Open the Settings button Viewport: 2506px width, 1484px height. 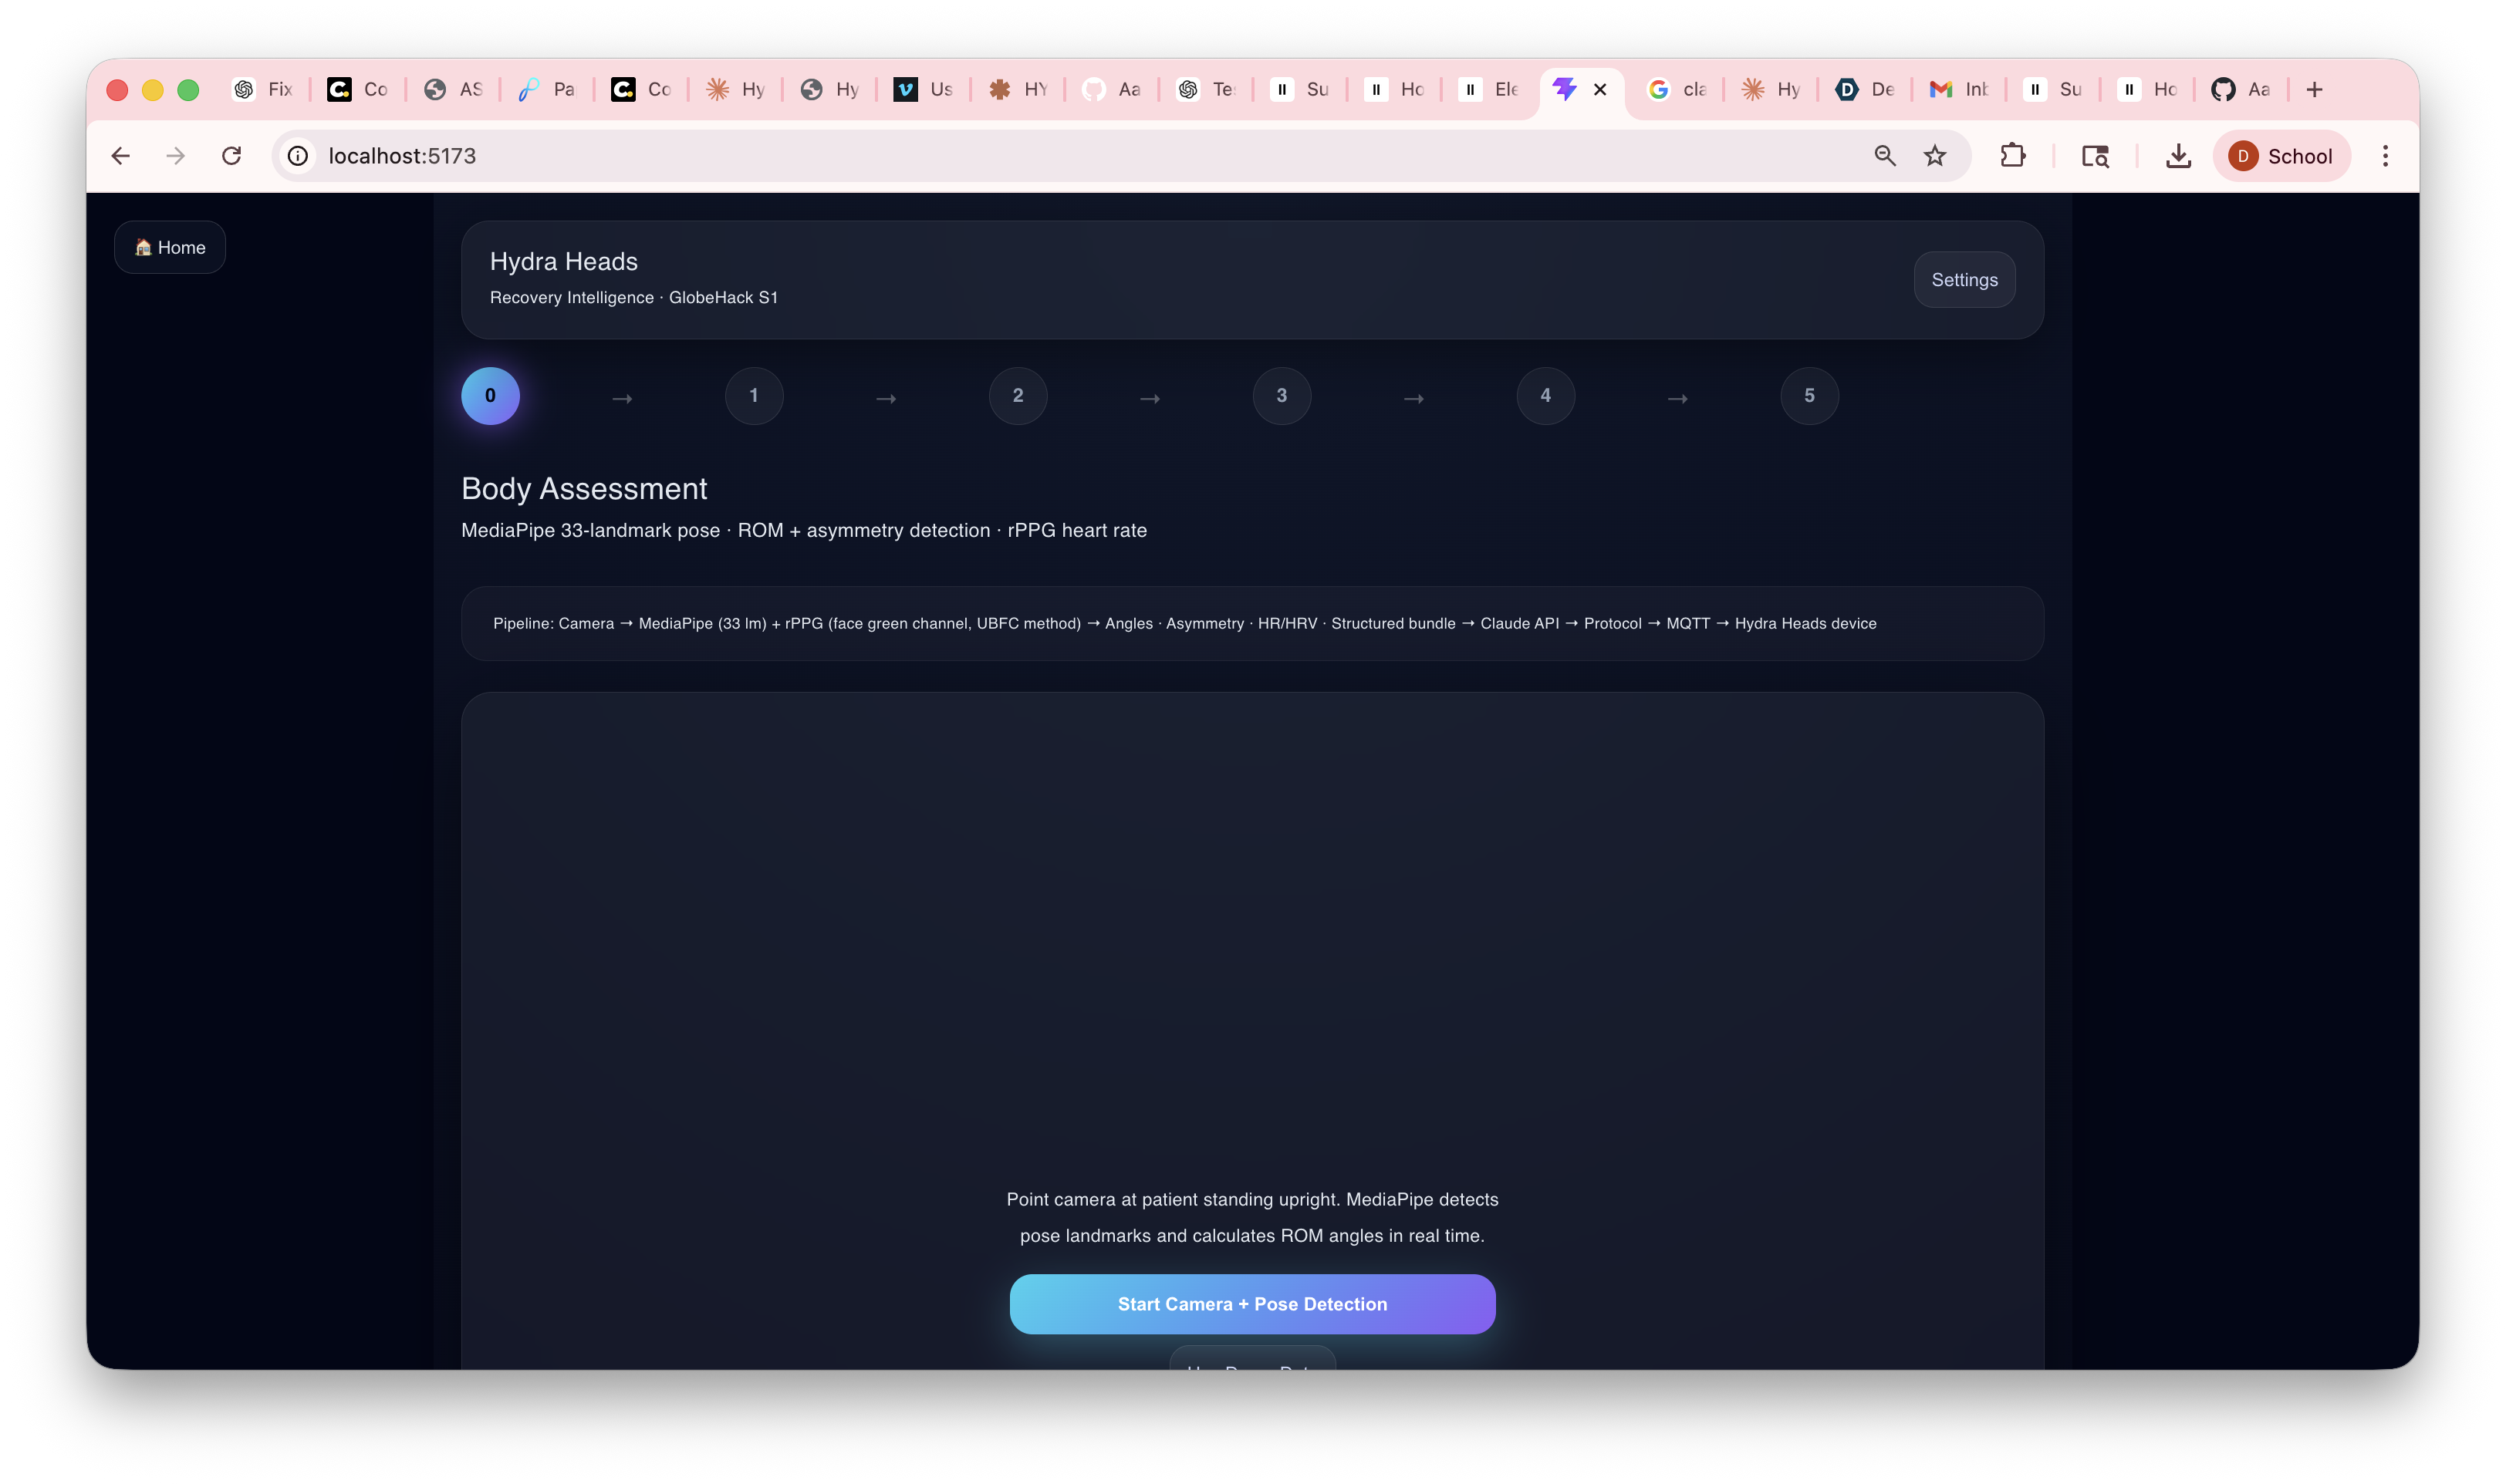point(1964,280)
